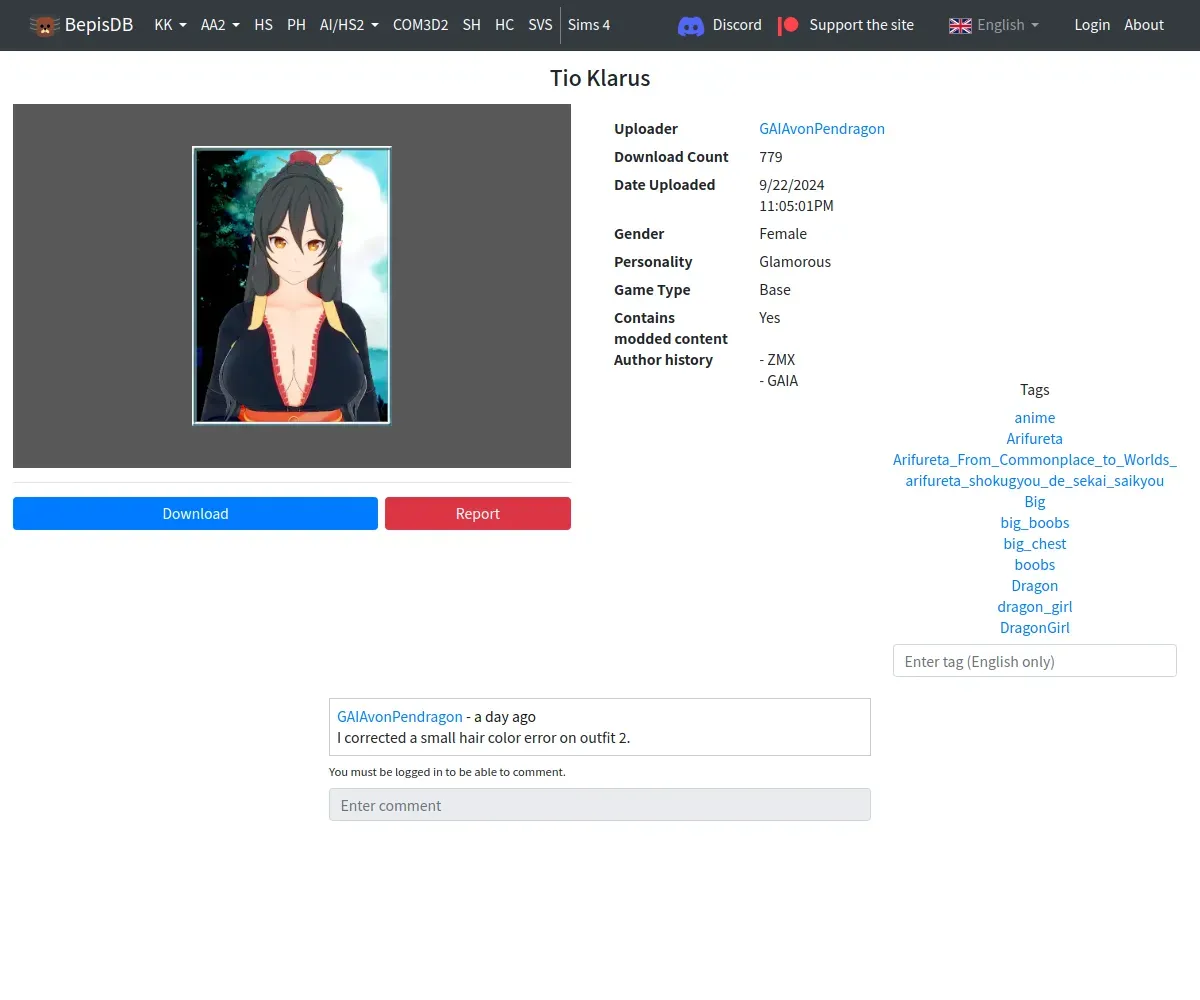
Task: Open the KK dropdown menu
Action: [x=170, y=25]
